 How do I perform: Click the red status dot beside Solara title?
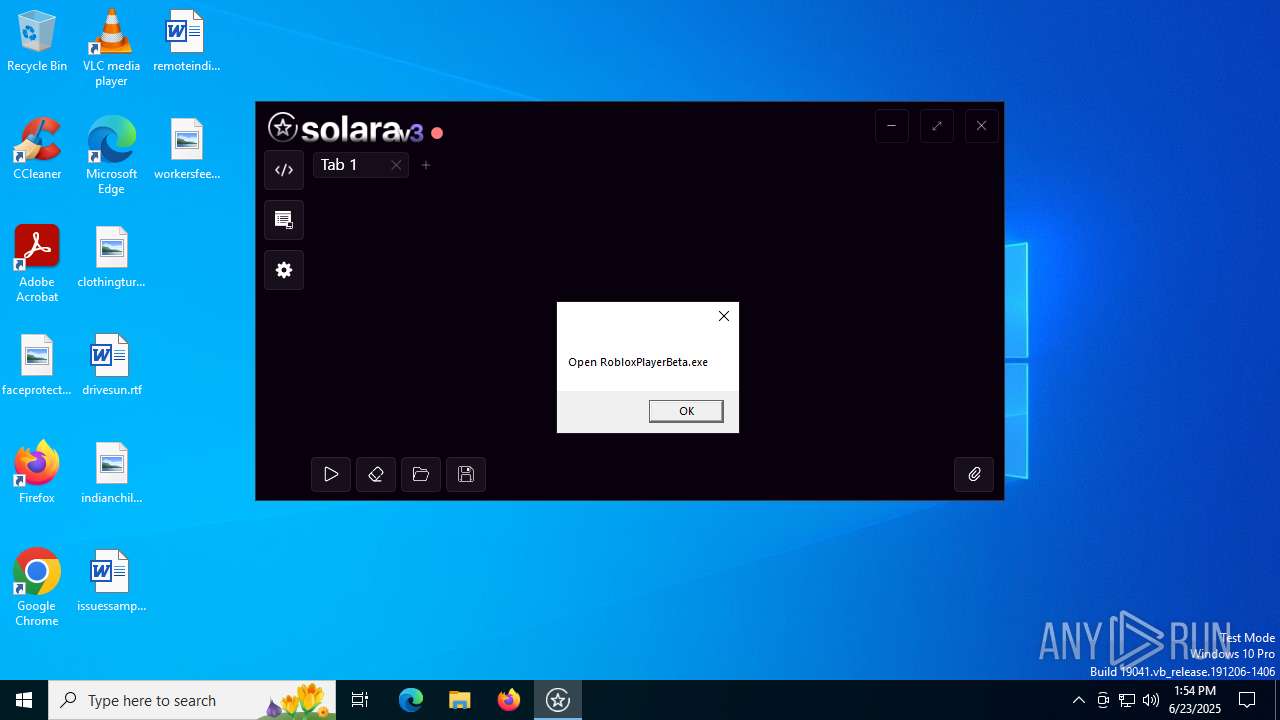[437, 132]
